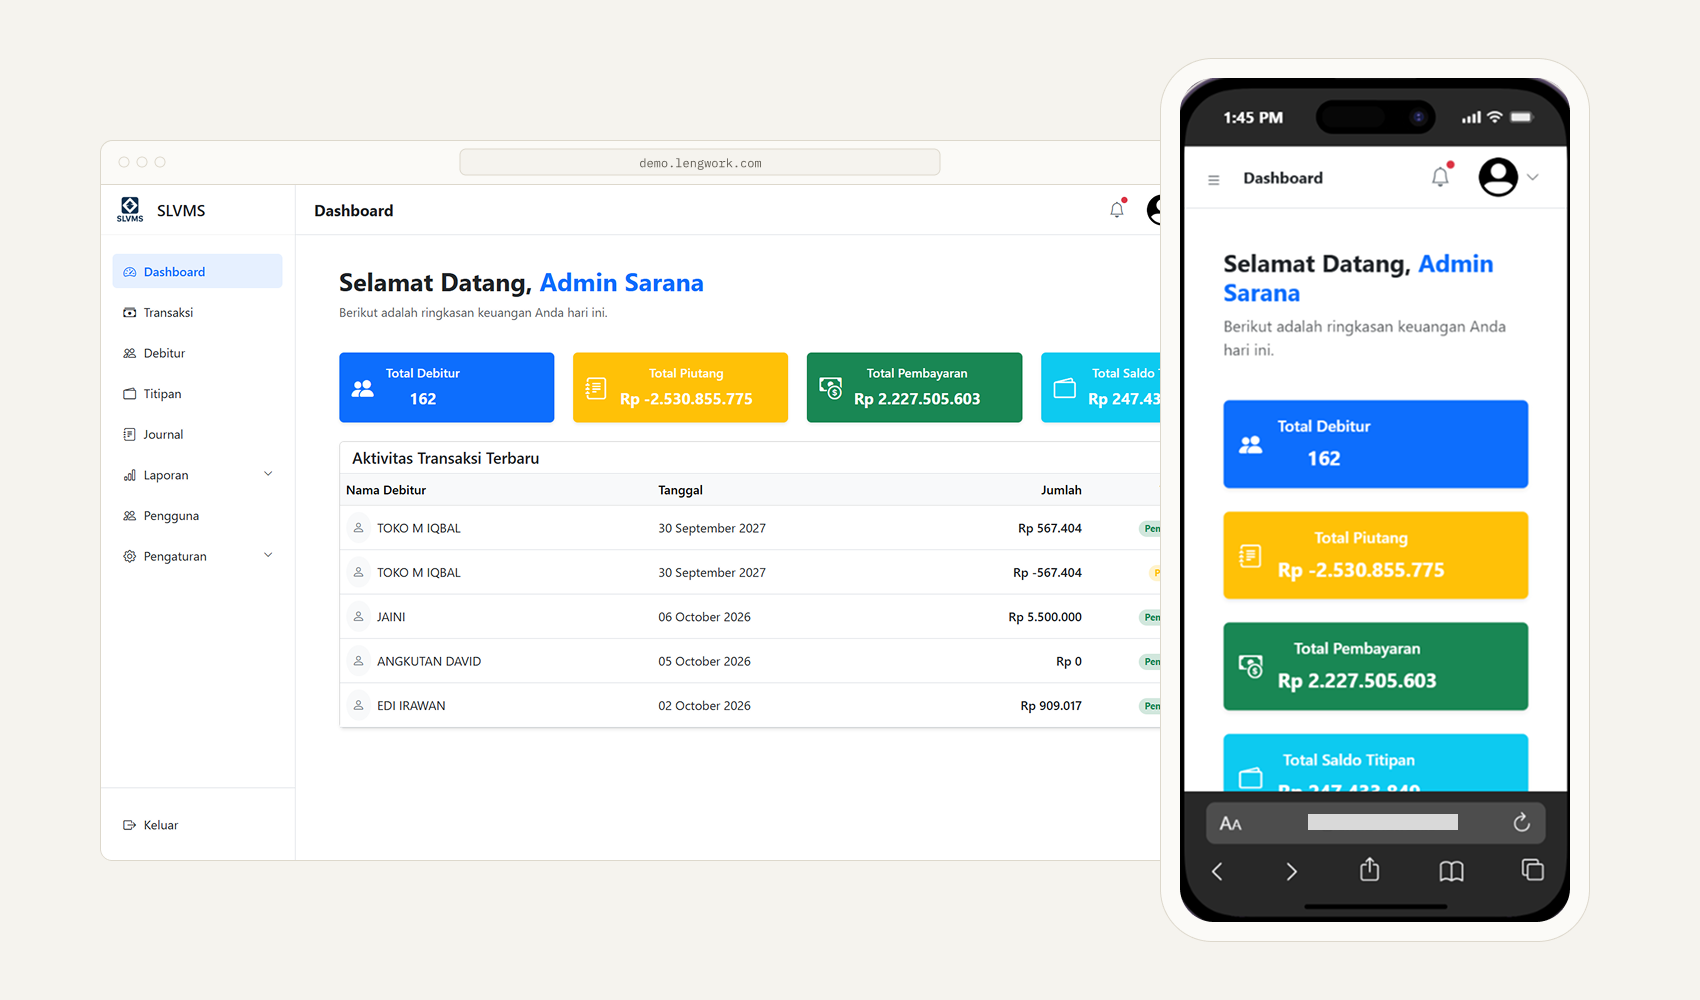The height and width of the screenshot is (1000, 1700).
Task: Select Journal in the sidebar
Action: point(197,434)
